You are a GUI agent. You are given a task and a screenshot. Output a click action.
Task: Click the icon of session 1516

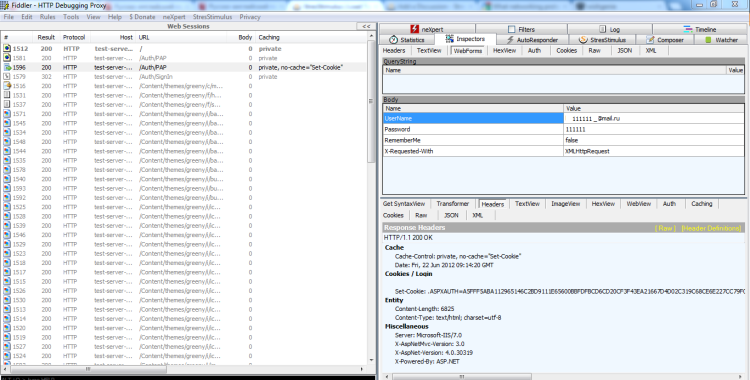(7, 86)
